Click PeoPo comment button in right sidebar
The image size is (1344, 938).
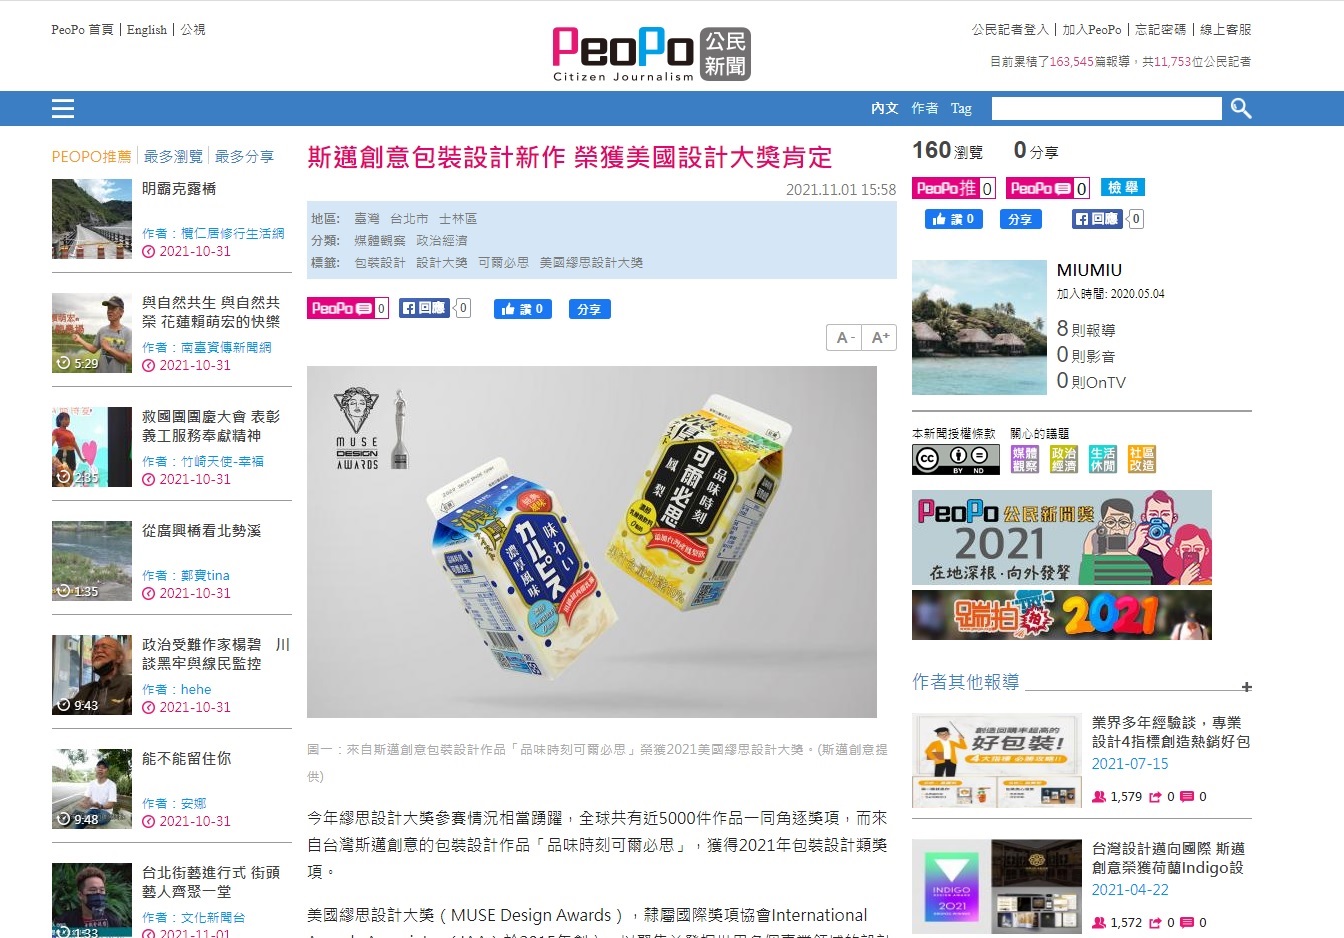coord(1048,188)
